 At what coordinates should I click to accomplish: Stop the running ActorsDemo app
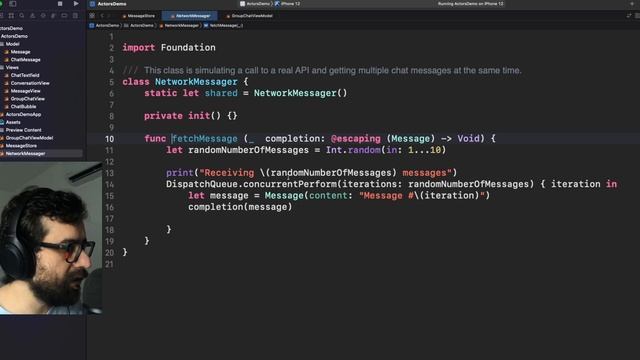60,4
